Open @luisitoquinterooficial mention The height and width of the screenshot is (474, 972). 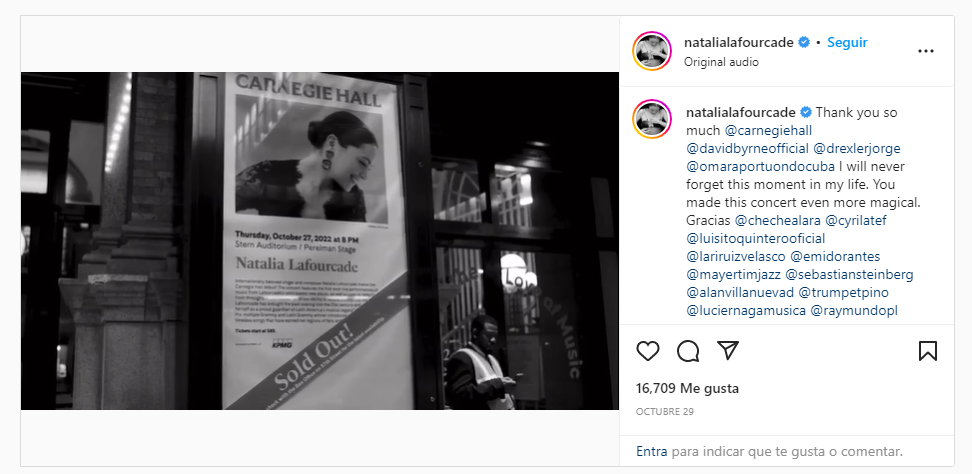tap(756, 239)
